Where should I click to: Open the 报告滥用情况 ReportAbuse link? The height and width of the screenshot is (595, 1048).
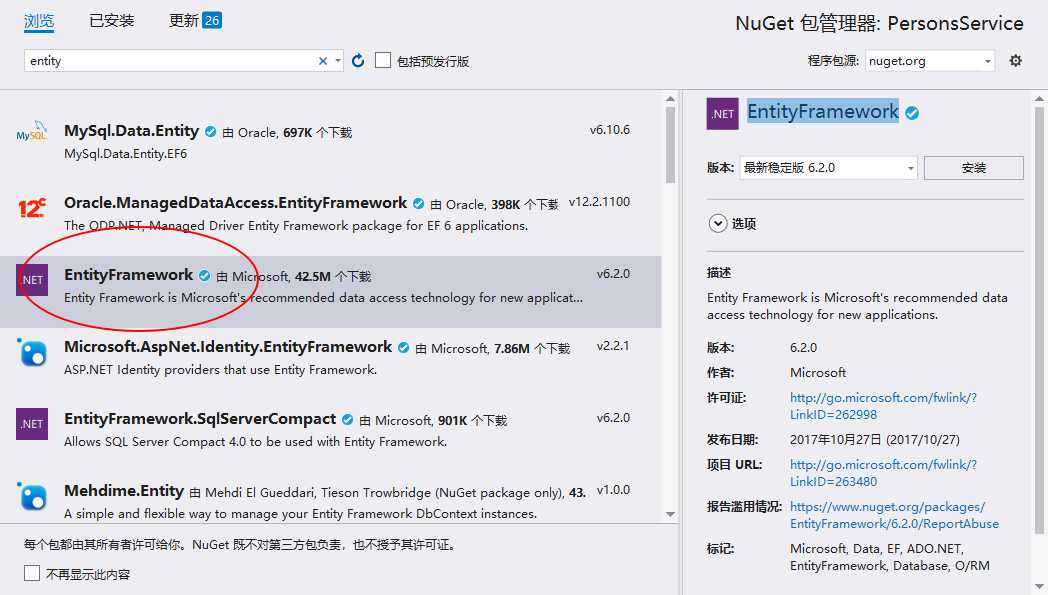(894, 515)
